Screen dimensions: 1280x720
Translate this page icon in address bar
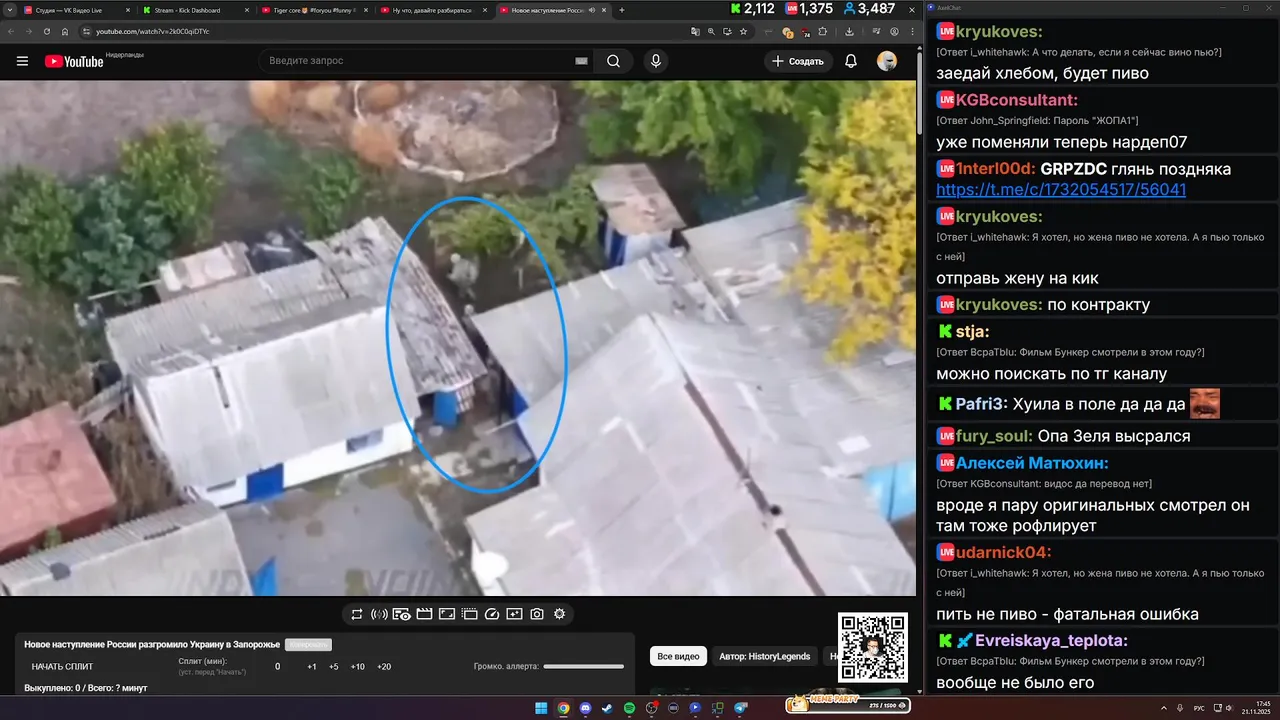tap(695, 31)
